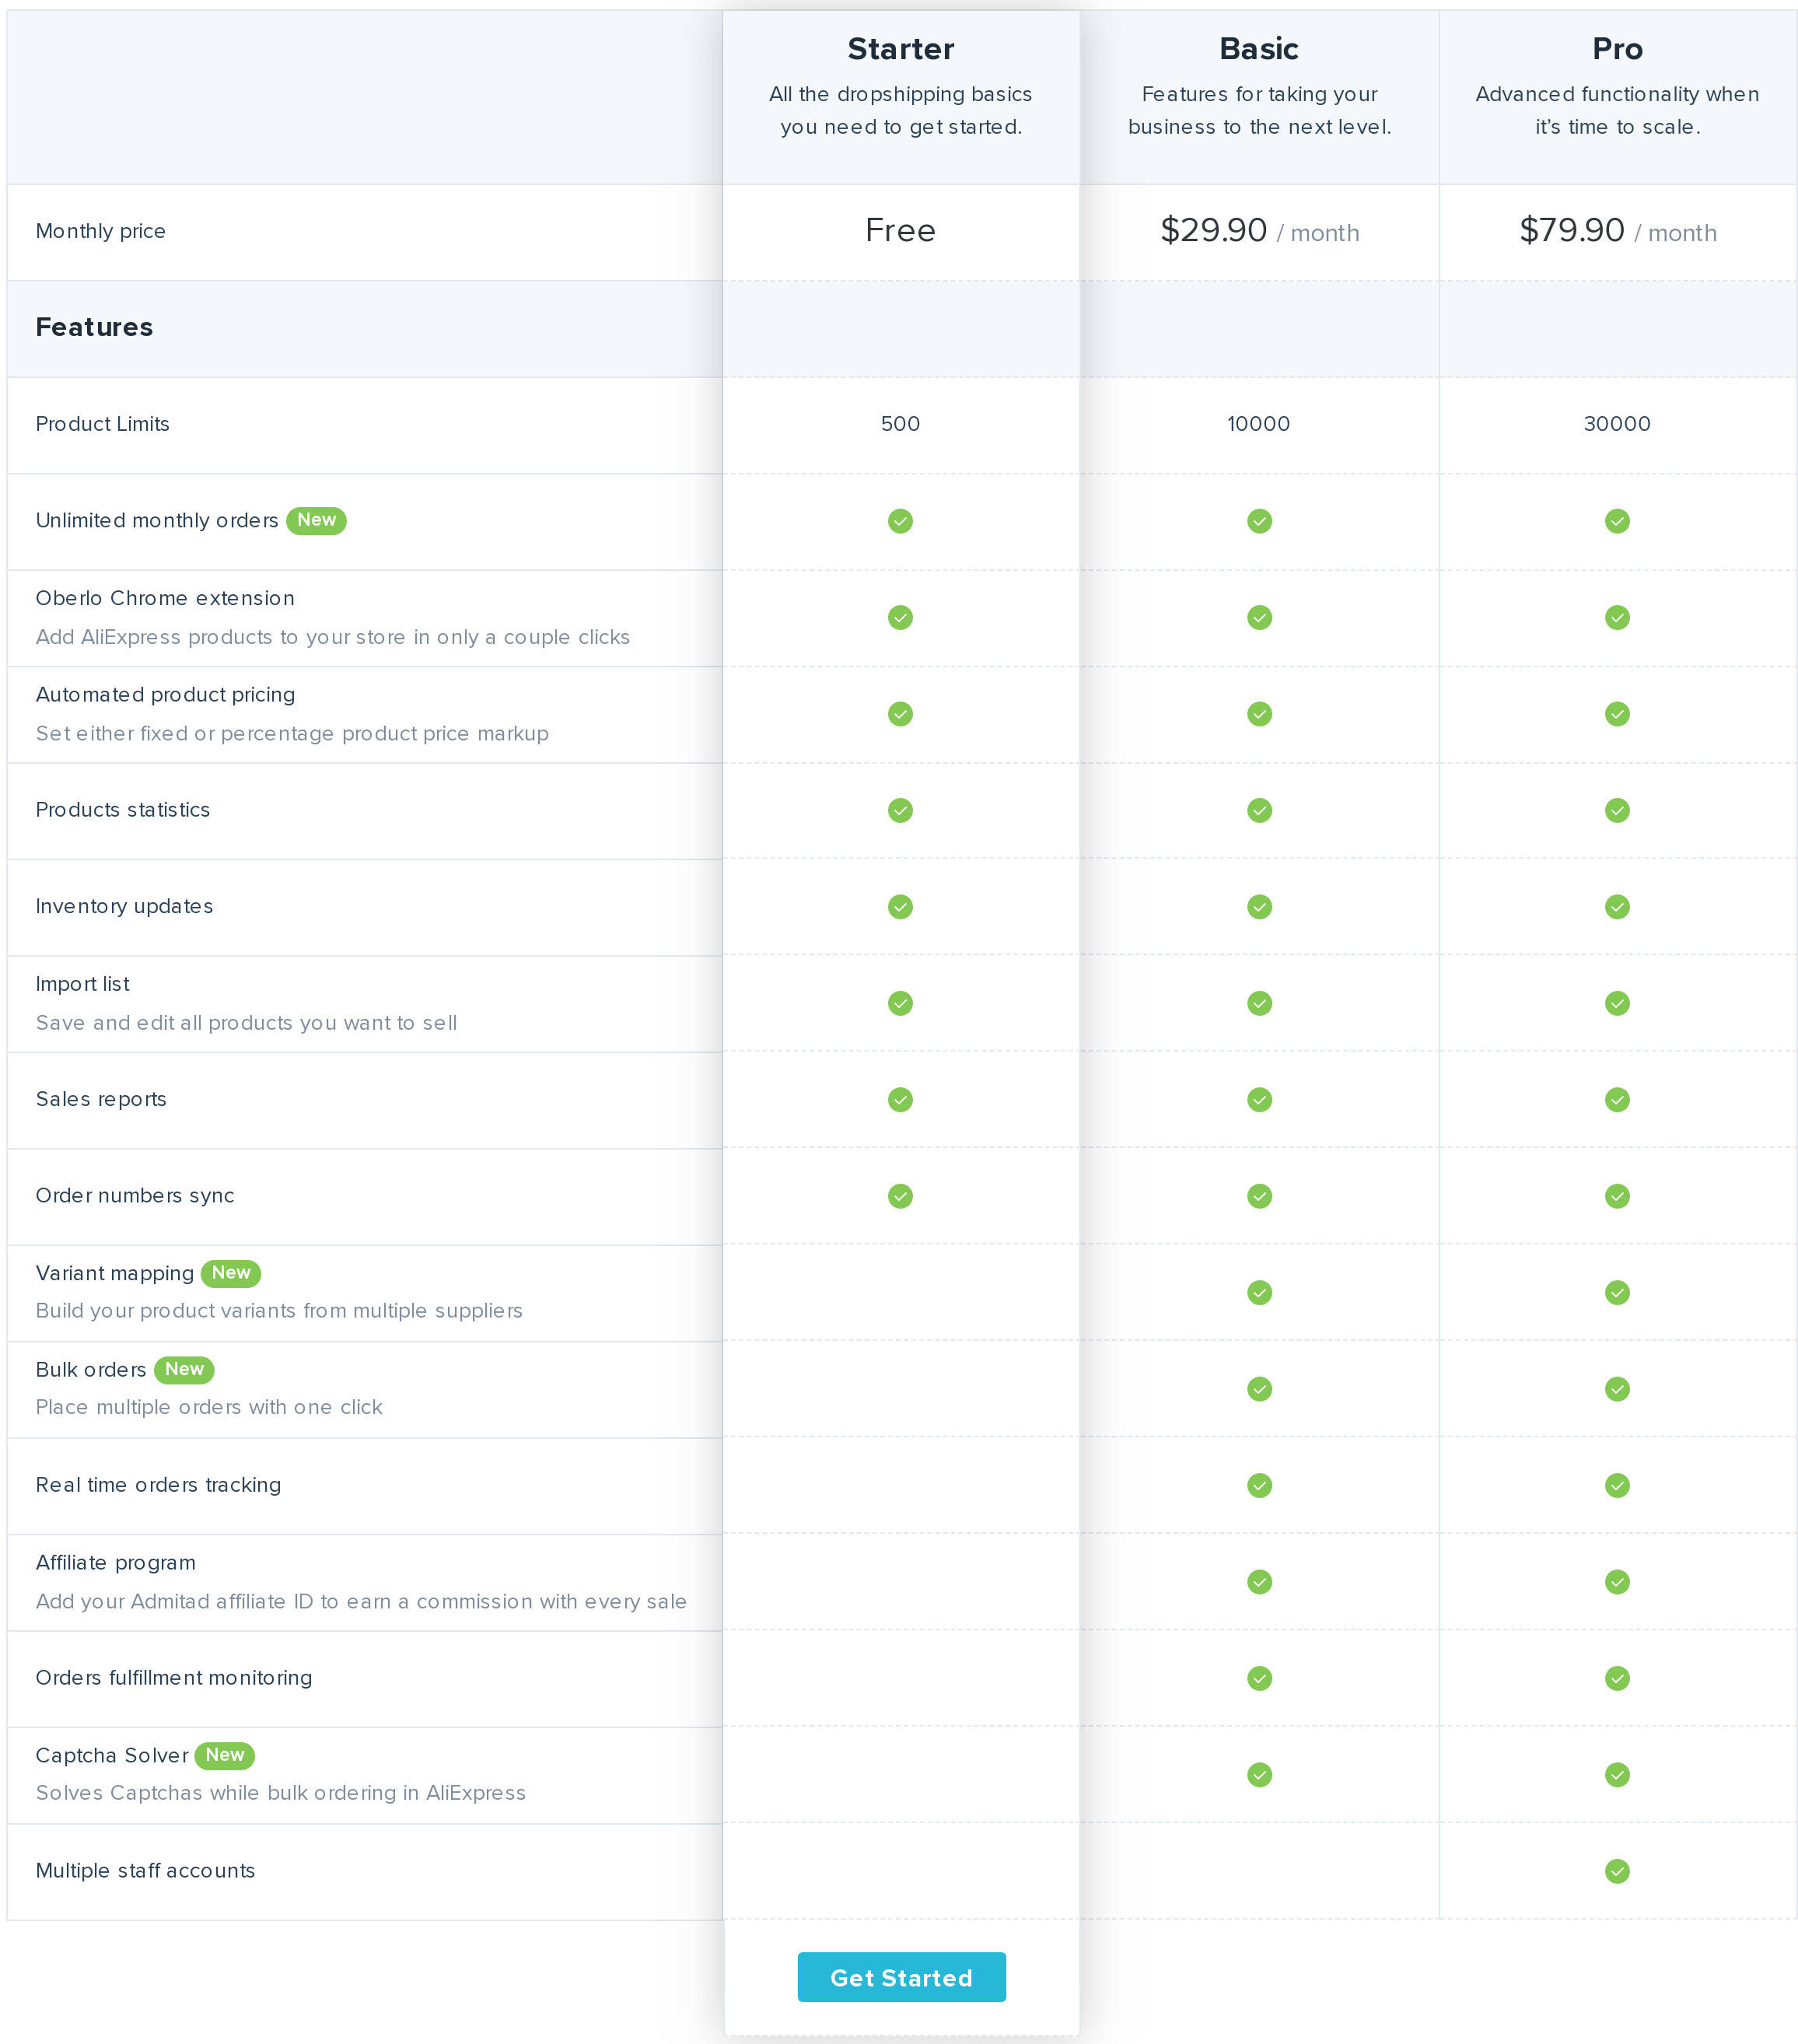Click the Product Limits 30000 value
The width and height of the screenshot is (1798, 2044).
(x=1616, y=424)
